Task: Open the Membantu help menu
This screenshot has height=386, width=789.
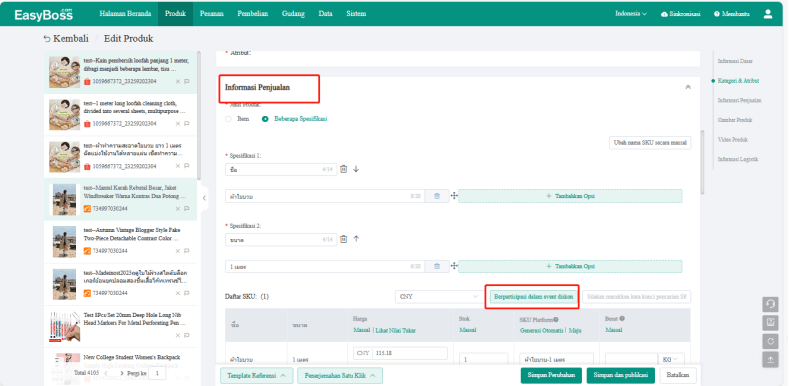Action: 732,14
